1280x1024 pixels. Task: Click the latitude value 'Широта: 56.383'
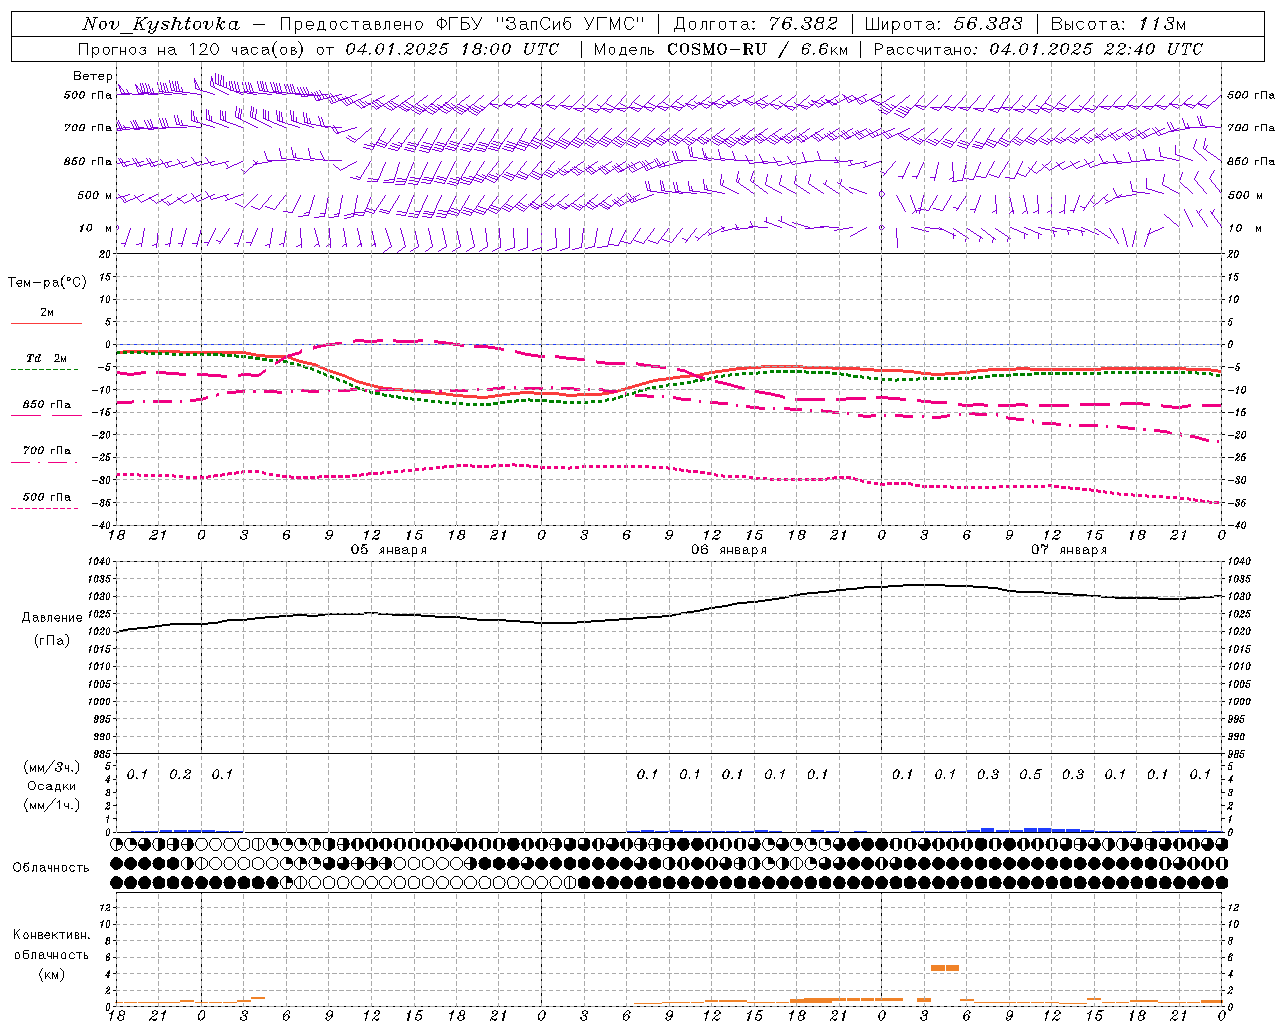point(943,24)
